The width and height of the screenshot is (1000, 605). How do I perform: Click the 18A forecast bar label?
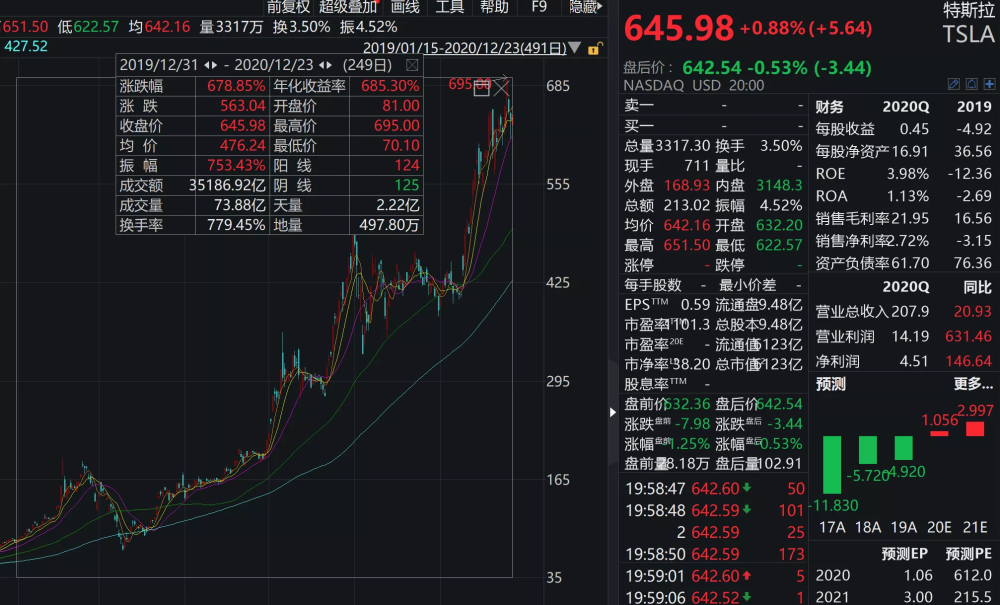pyautogui.click(x=867, y=527)
